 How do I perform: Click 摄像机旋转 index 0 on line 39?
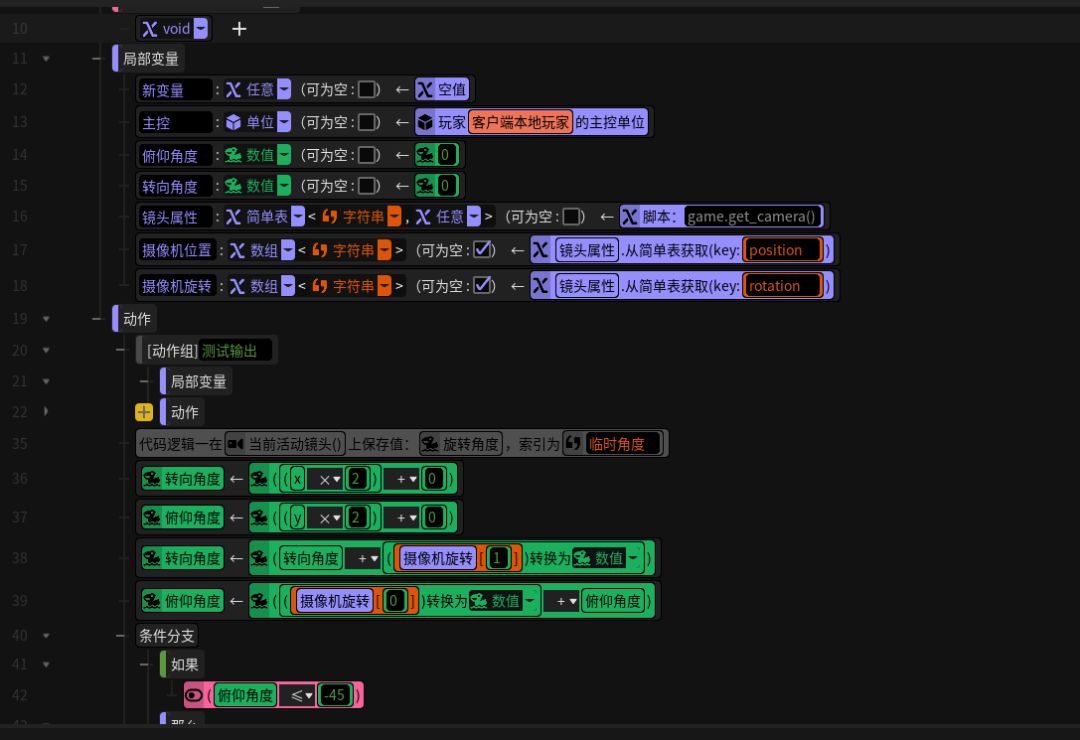tap(393, 601)
